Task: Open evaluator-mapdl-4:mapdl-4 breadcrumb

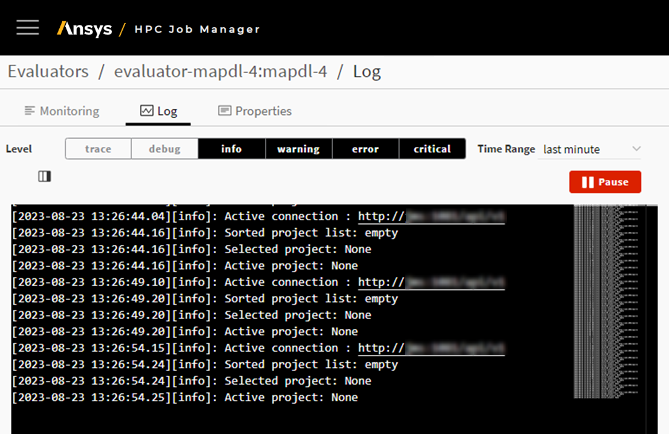Action: click(x=220, y=71)
